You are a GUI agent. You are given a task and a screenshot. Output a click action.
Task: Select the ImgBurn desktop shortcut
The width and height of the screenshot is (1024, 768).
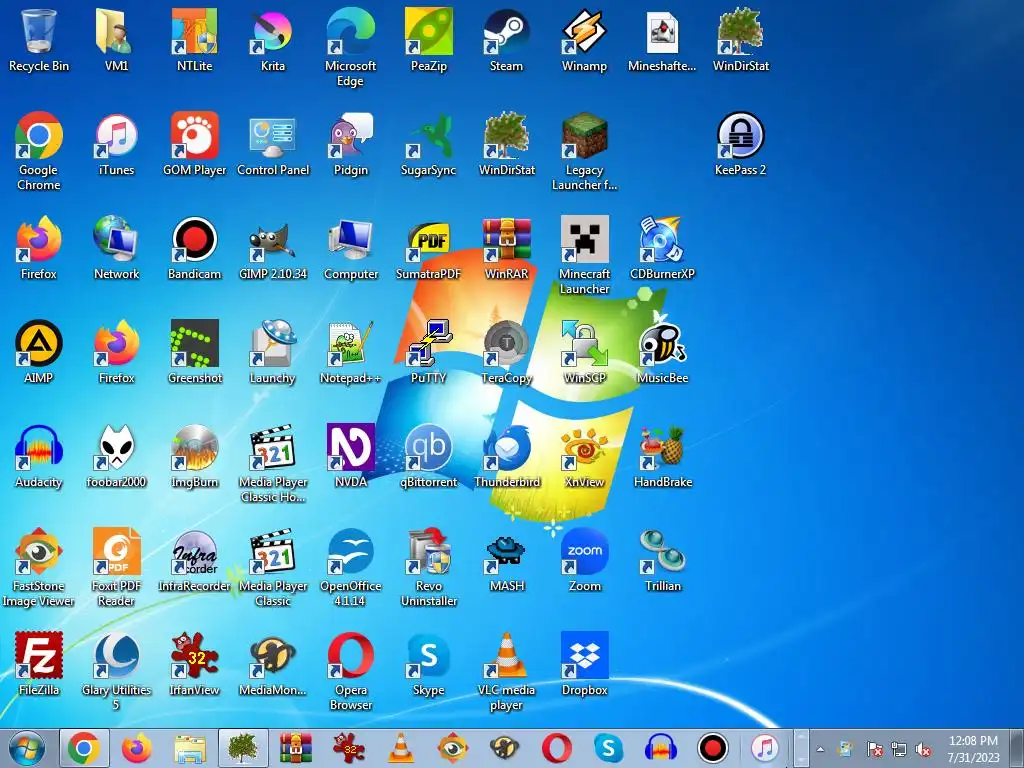[195, 456]
